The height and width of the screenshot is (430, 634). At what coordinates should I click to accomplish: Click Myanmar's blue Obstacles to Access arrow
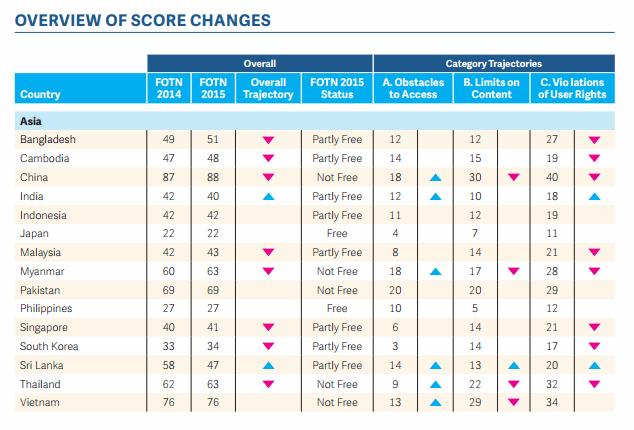click(x=435, y=271)
